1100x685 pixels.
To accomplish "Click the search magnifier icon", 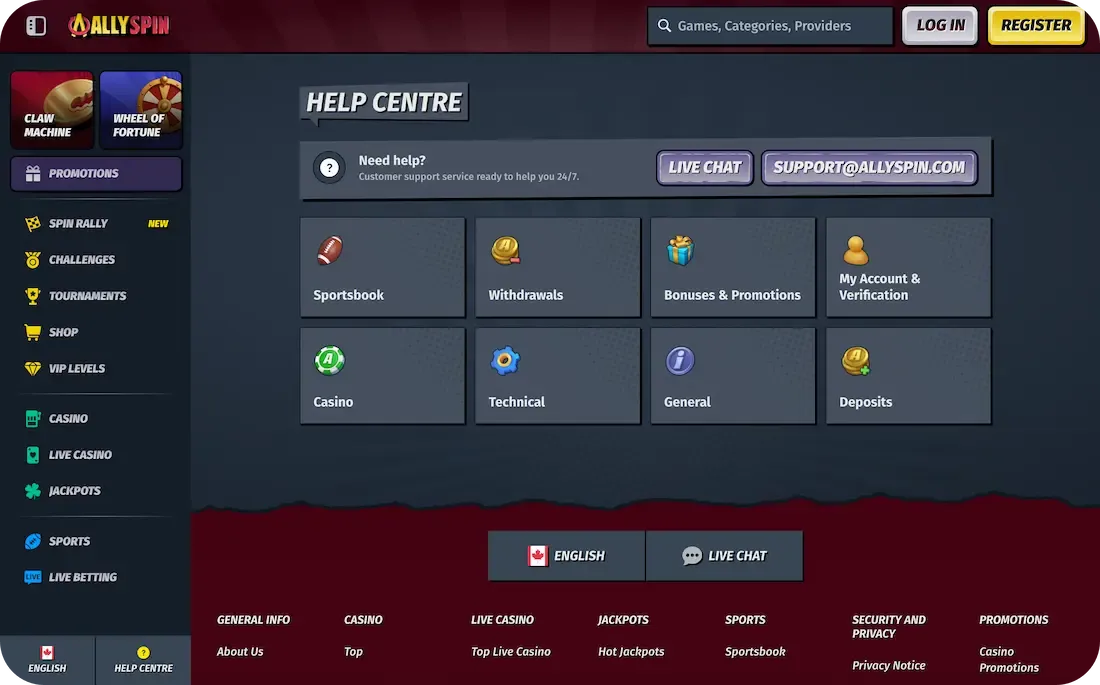I will pyautogui.click(x=664, y=26).
